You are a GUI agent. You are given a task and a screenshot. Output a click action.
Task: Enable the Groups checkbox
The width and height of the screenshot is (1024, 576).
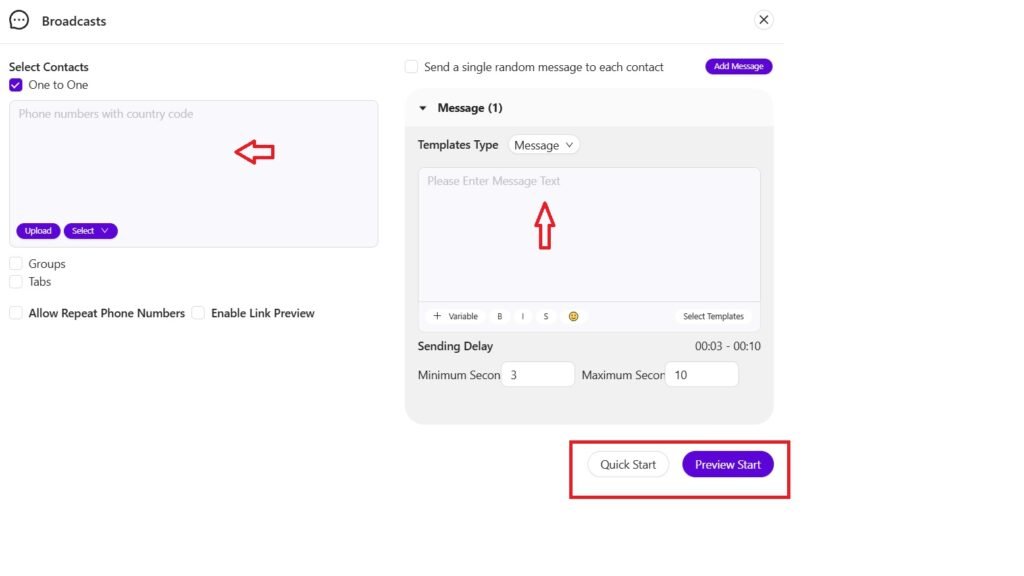tap(15, 263)
